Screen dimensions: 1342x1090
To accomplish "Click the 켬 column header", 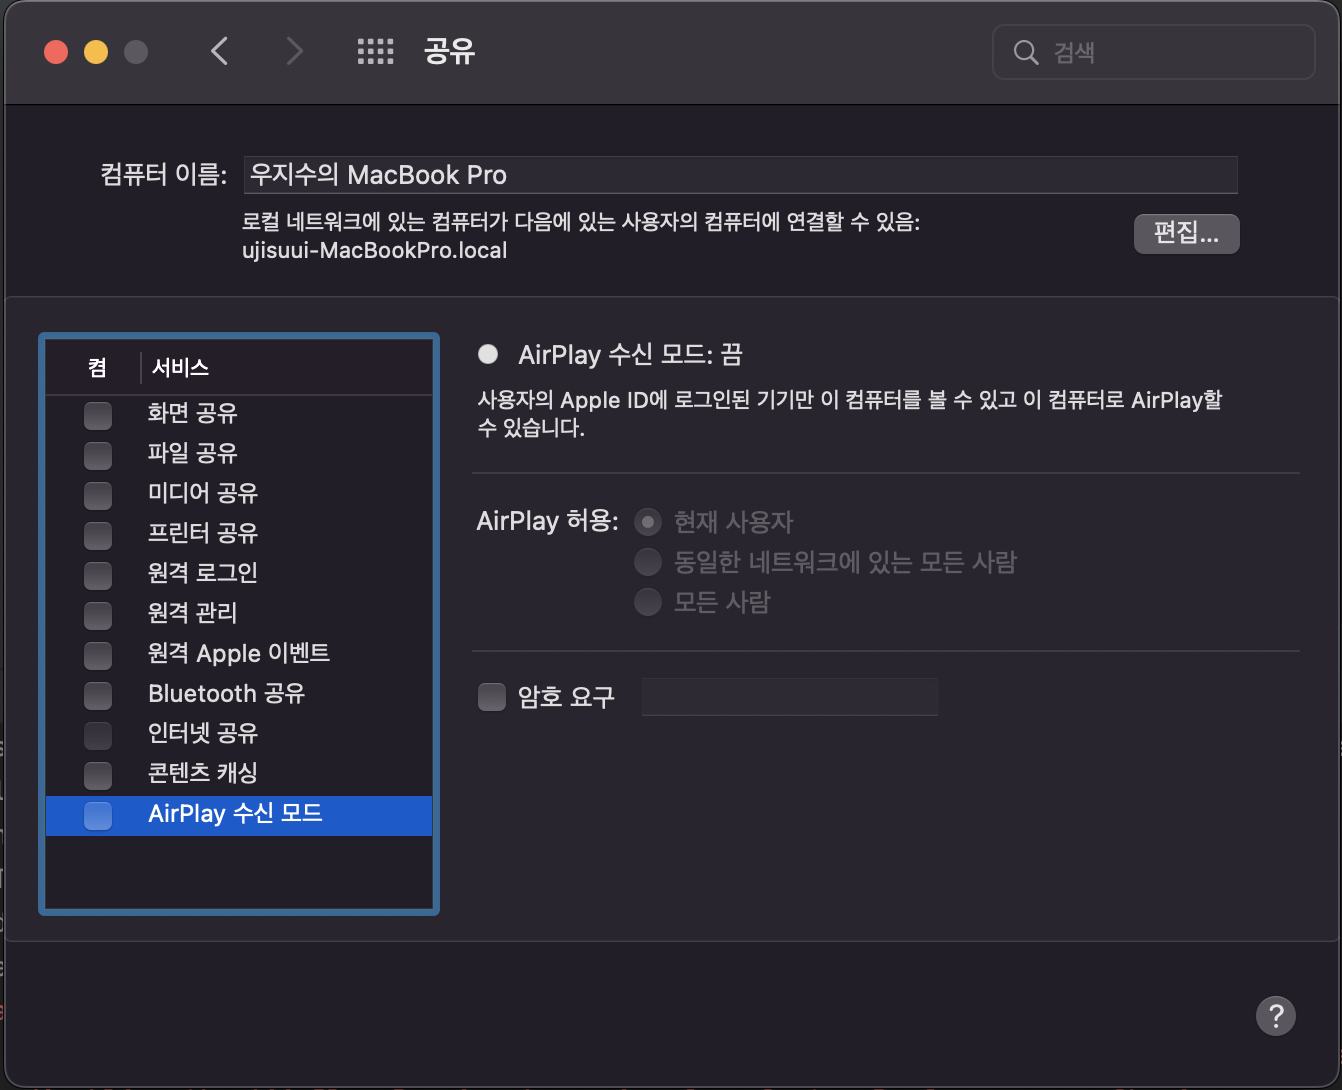I will 97,368.
